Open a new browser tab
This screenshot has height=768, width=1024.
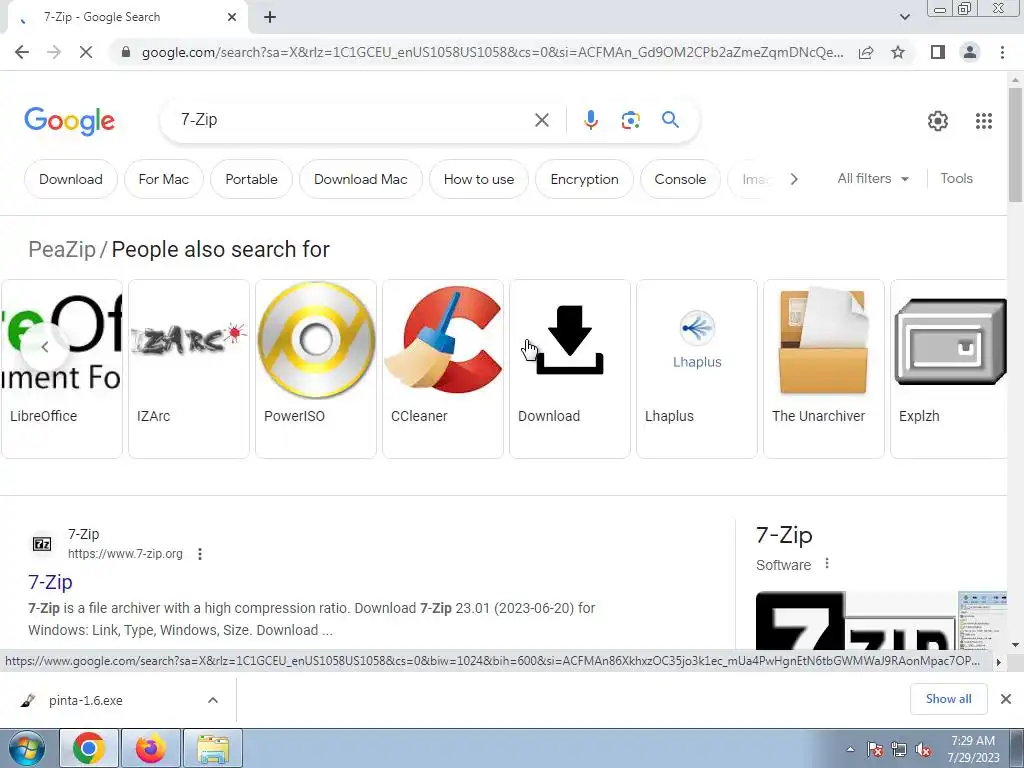coord(270,17)
